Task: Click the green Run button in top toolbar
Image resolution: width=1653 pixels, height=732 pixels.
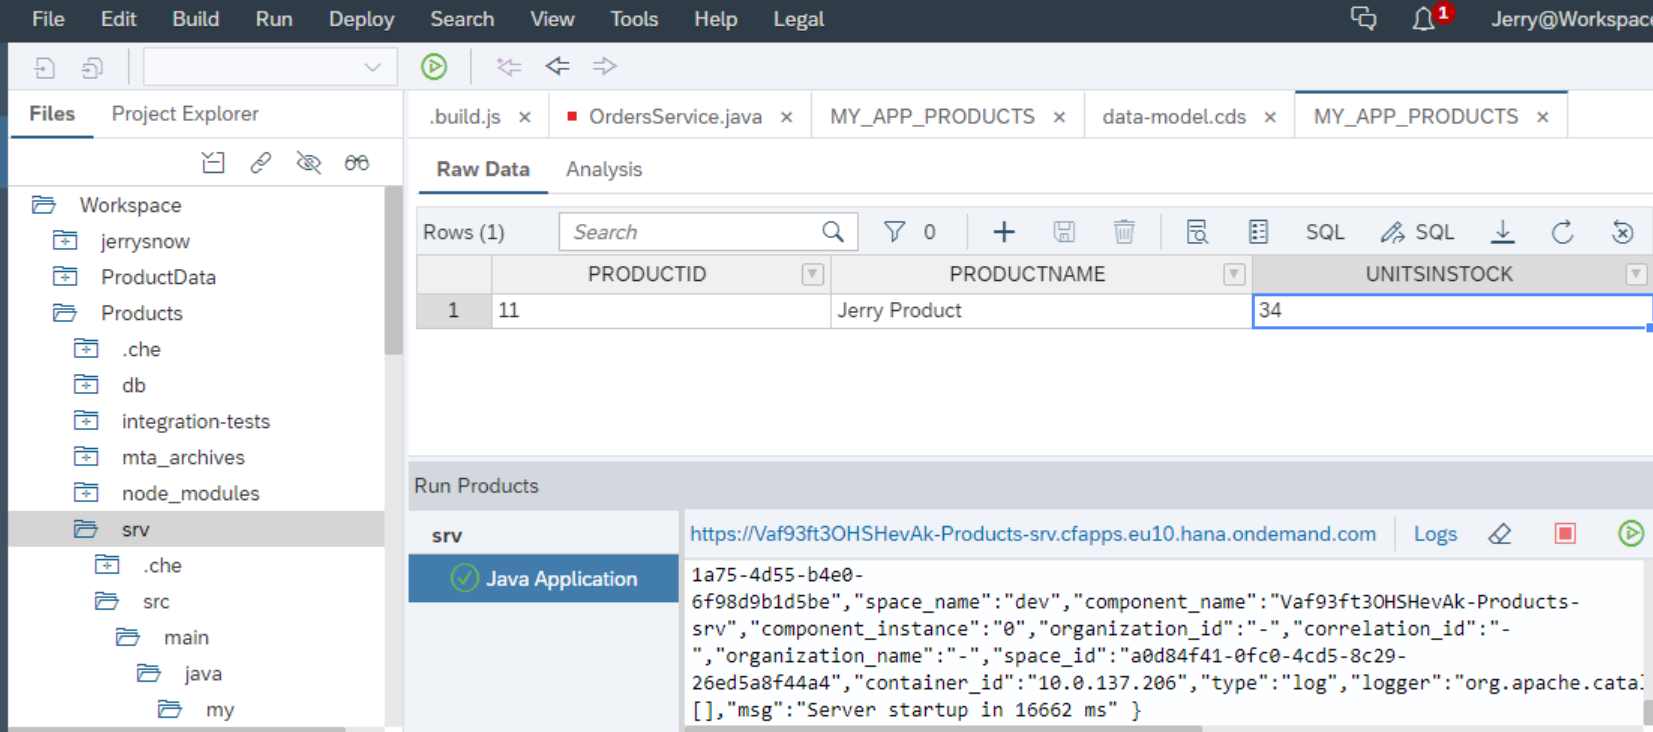Action: coord(434,67)
